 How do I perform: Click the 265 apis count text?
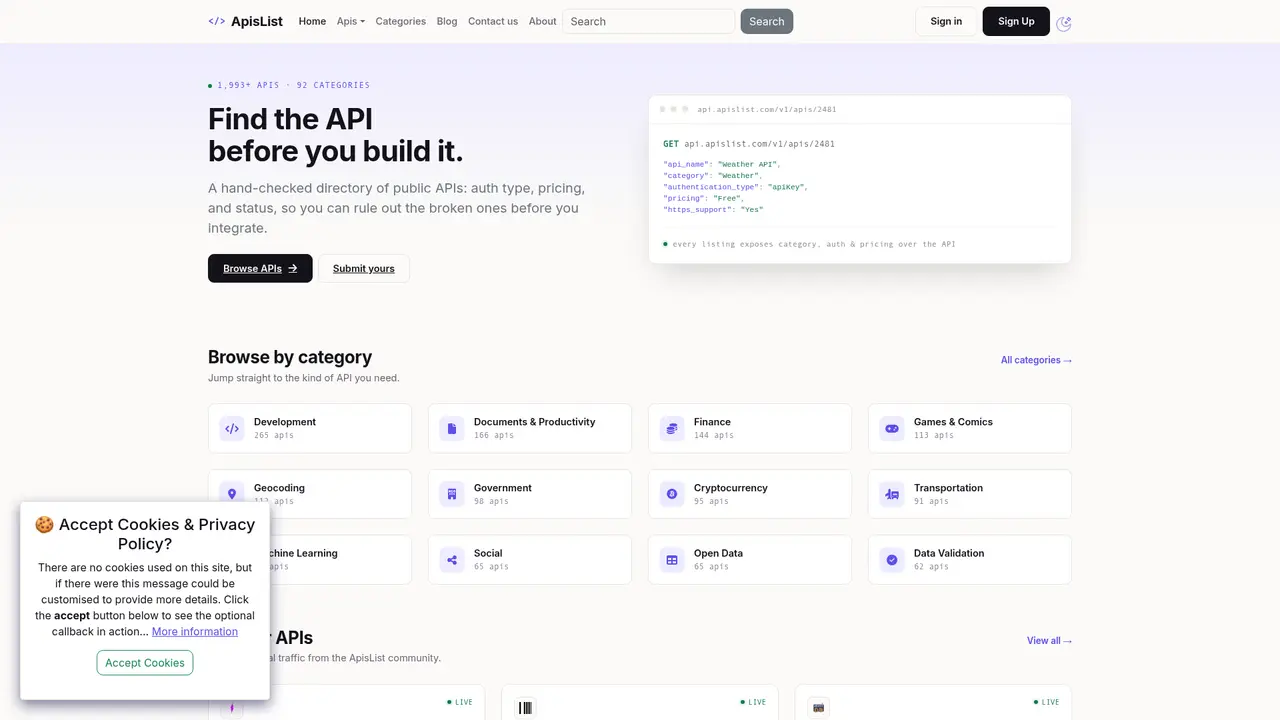click(274, 435)
